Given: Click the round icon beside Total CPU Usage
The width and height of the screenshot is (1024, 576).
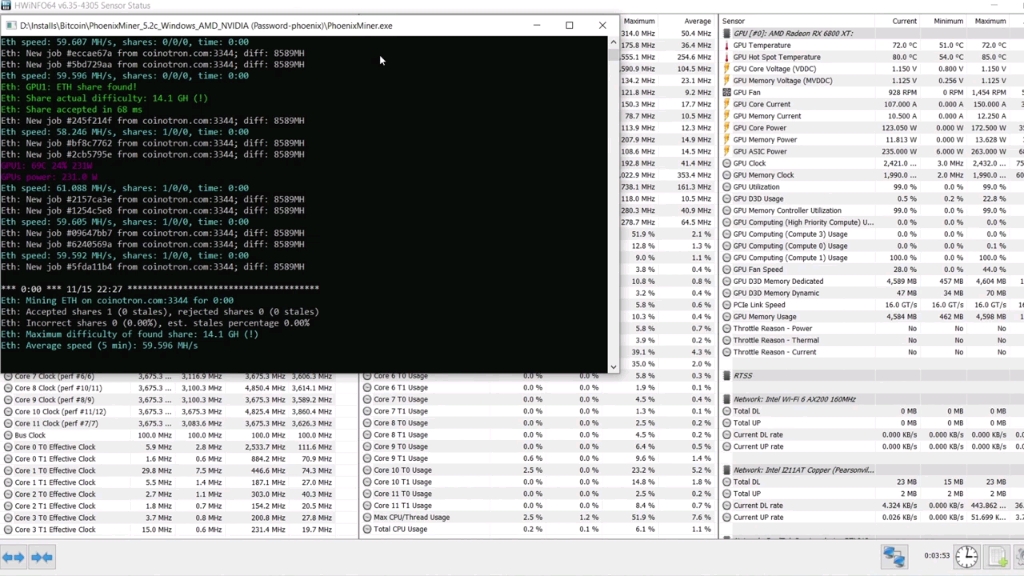Looking at the screenshot, I should coord(367,529).
